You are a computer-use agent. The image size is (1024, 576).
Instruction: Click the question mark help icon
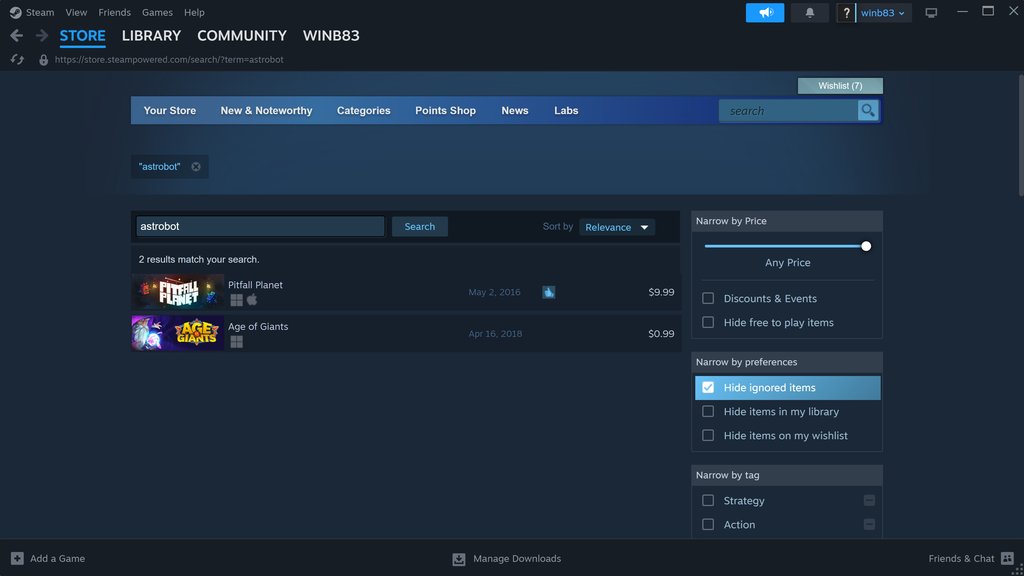[846, 12]
